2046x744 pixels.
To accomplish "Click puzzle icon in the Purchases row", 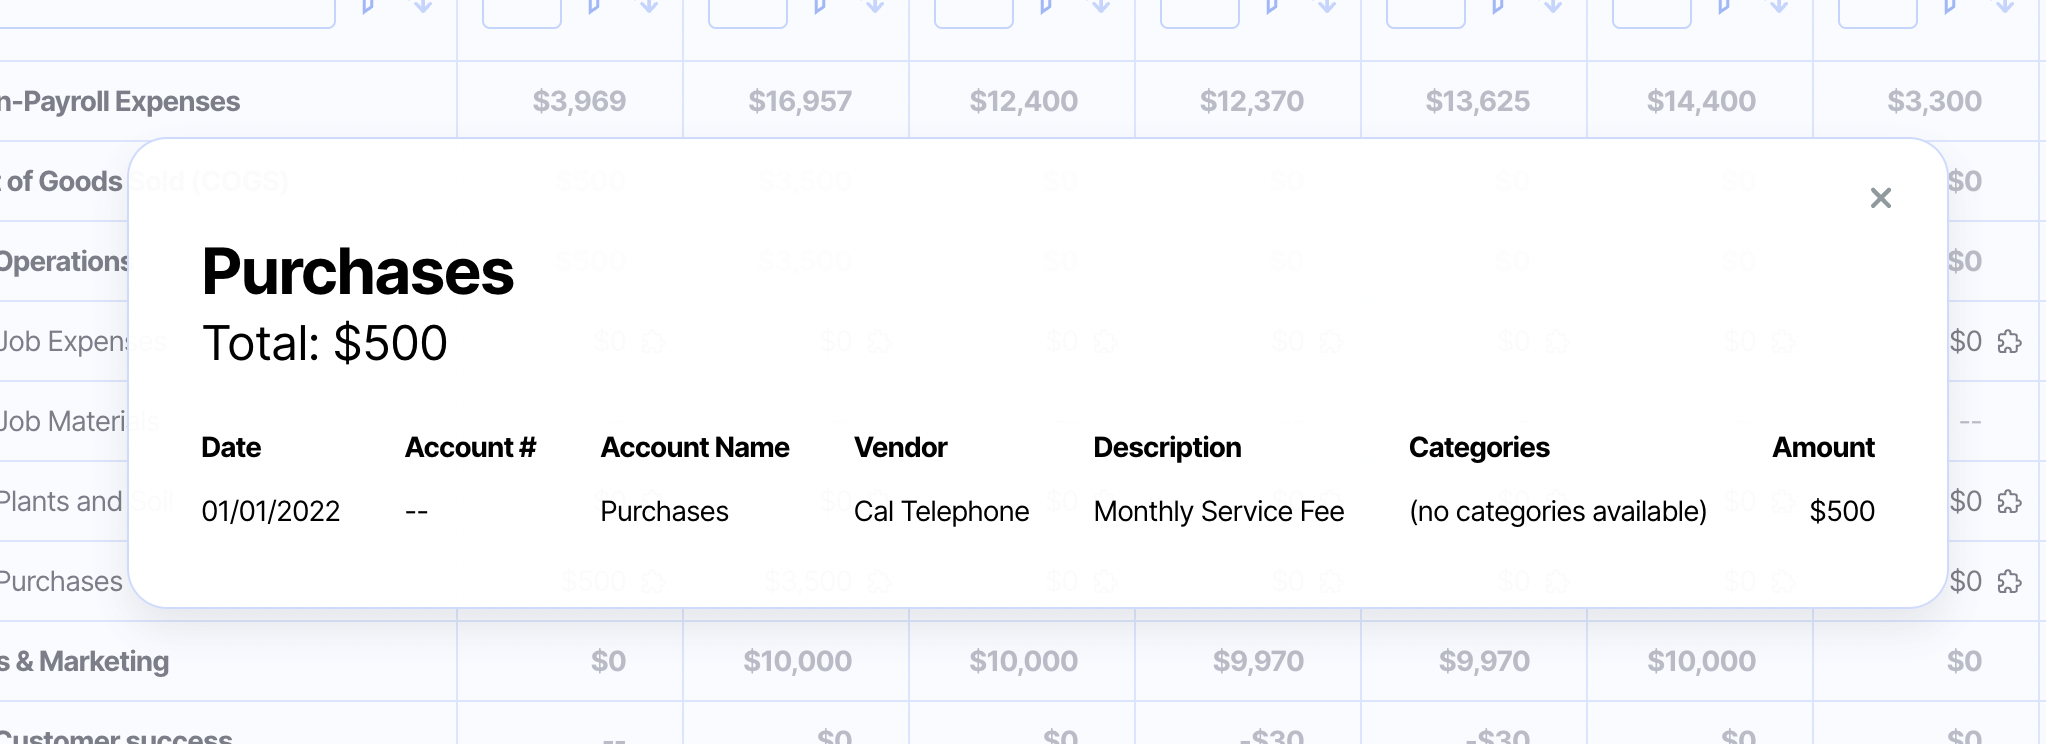I will click(x=2009, y=582).
